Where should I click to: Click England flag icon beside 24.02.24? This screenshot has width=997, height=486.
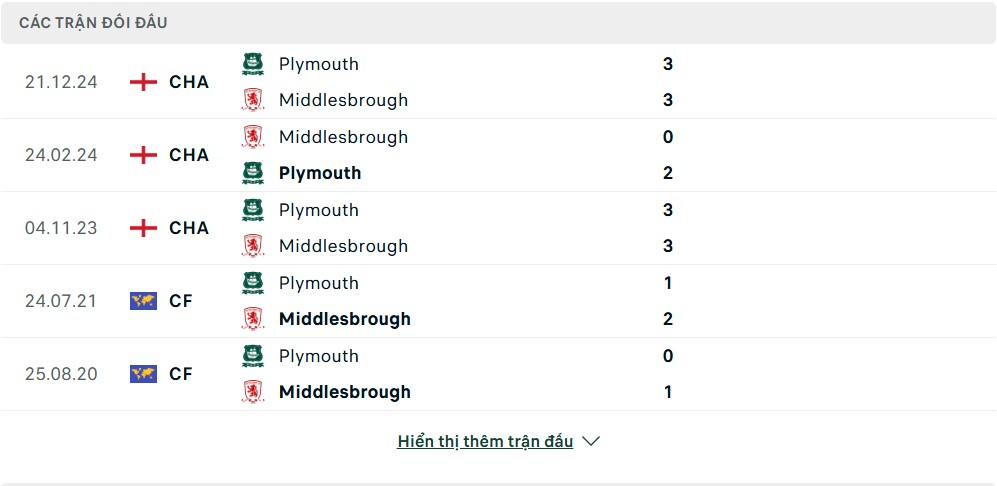tap(143, 155)
